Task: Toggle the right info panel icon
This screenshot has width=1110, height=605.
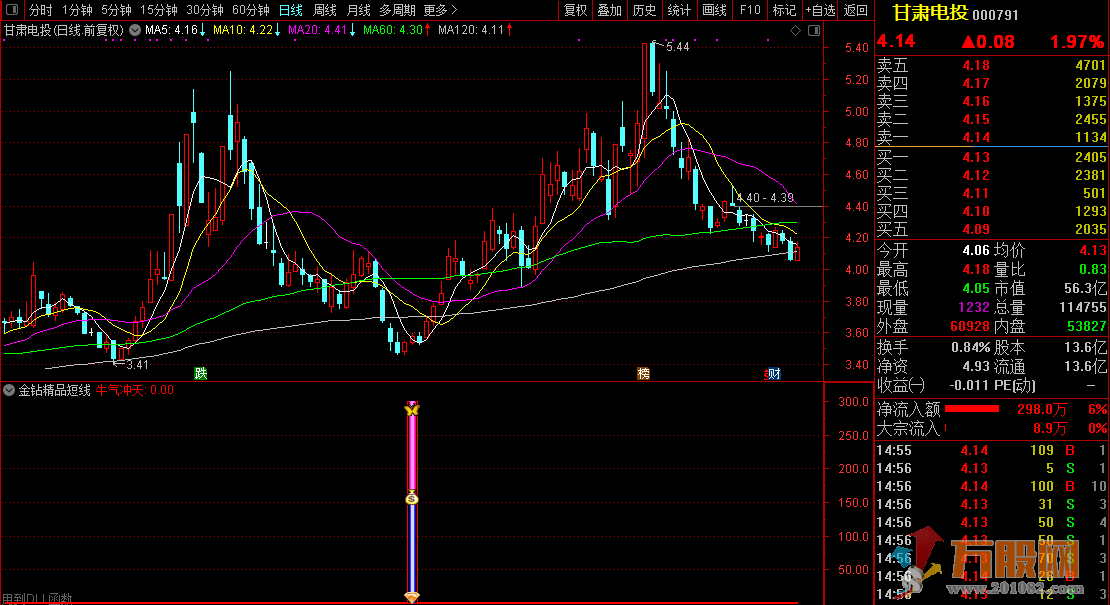Action: pyautogui.click(x=814, y=30)
